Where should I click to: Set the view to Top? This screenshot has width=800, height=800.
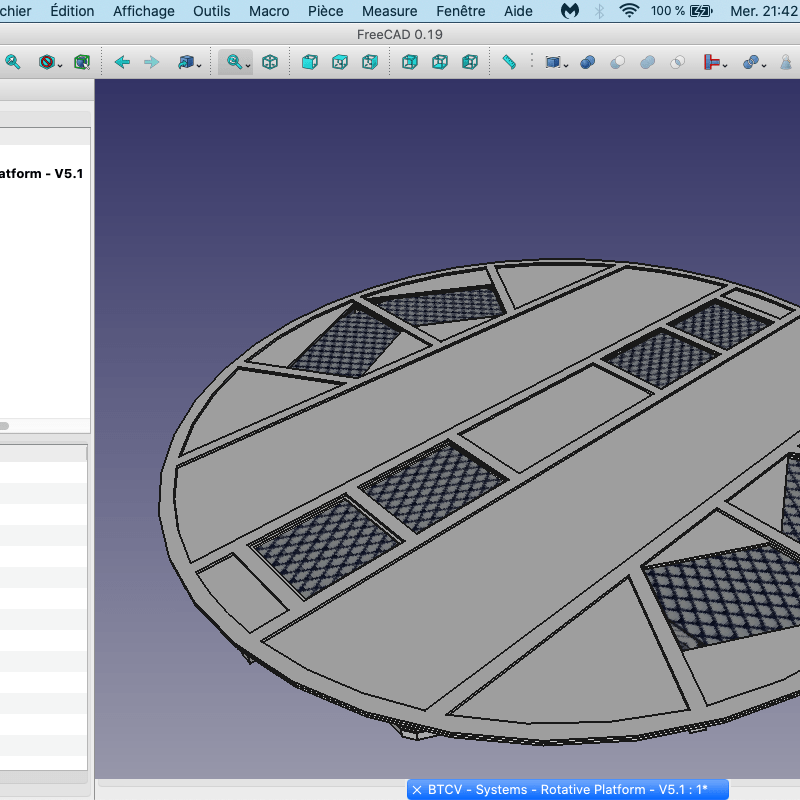tap(340, 62)
